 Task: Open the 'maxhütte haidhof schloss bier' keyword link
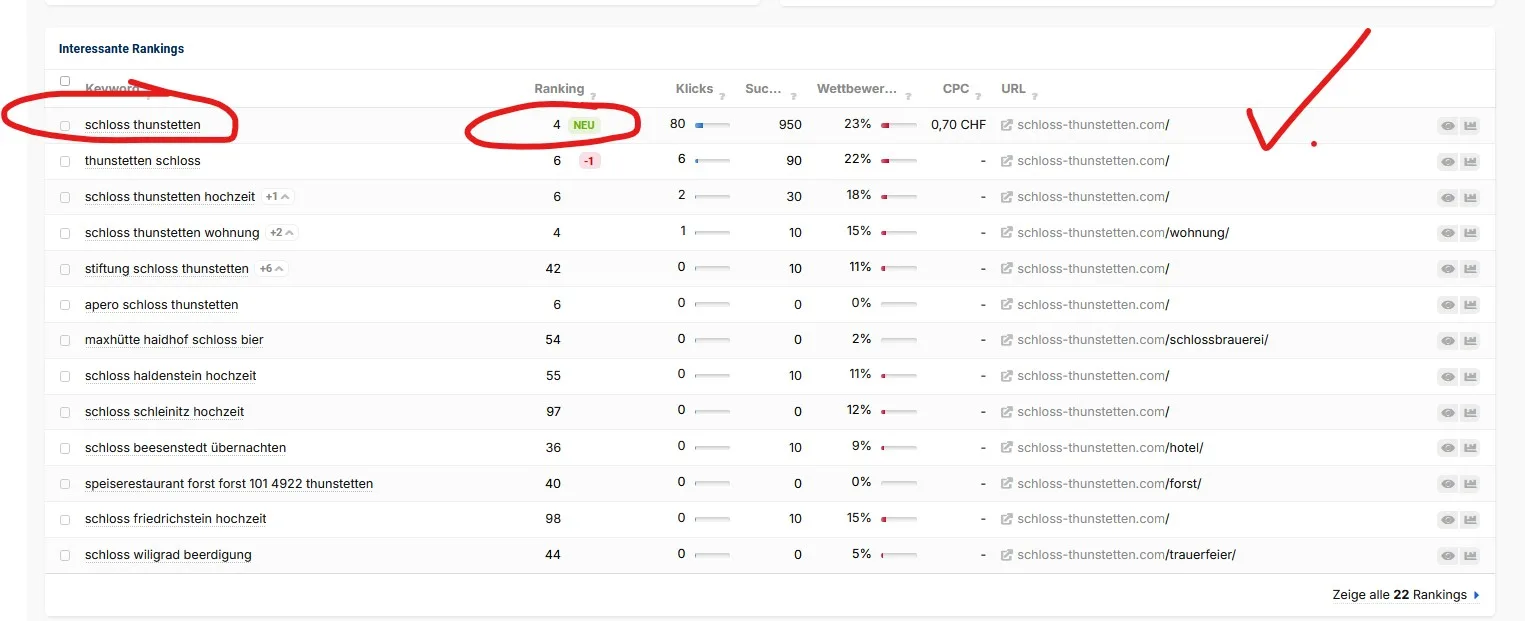point(174,340)
